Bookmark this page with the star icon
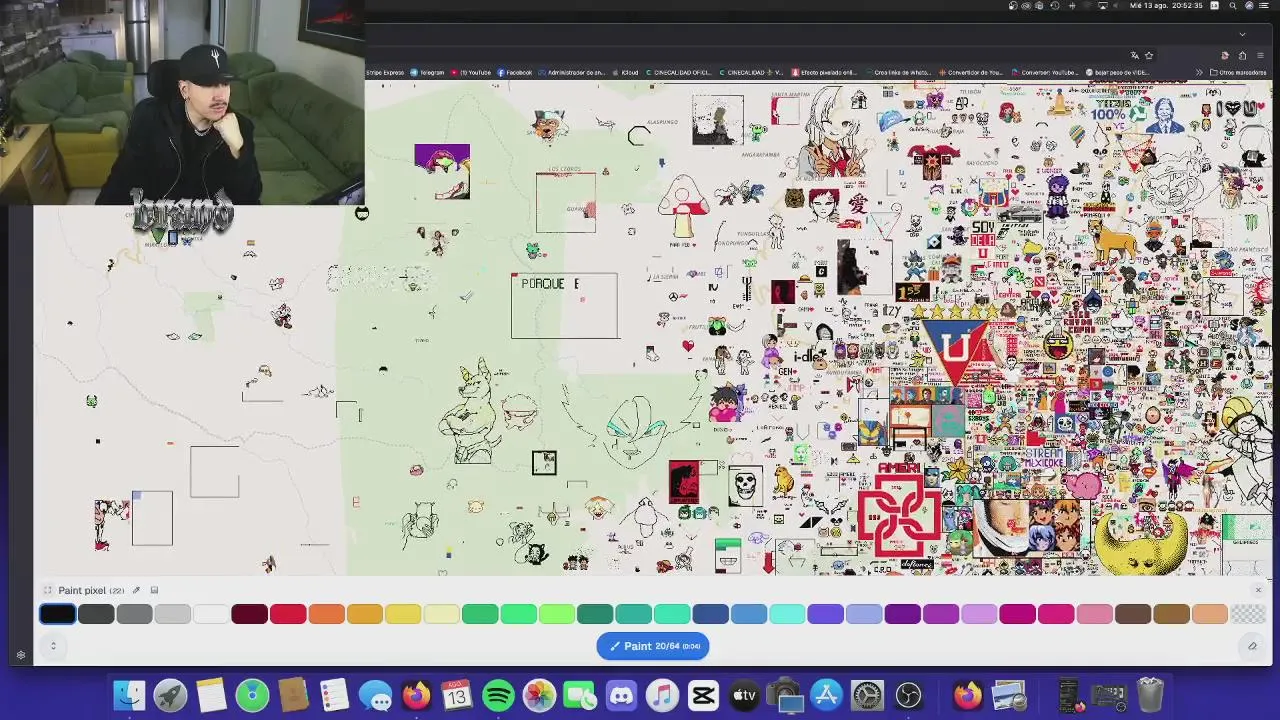This screenshot has width=1280, height=720. 1149,55
